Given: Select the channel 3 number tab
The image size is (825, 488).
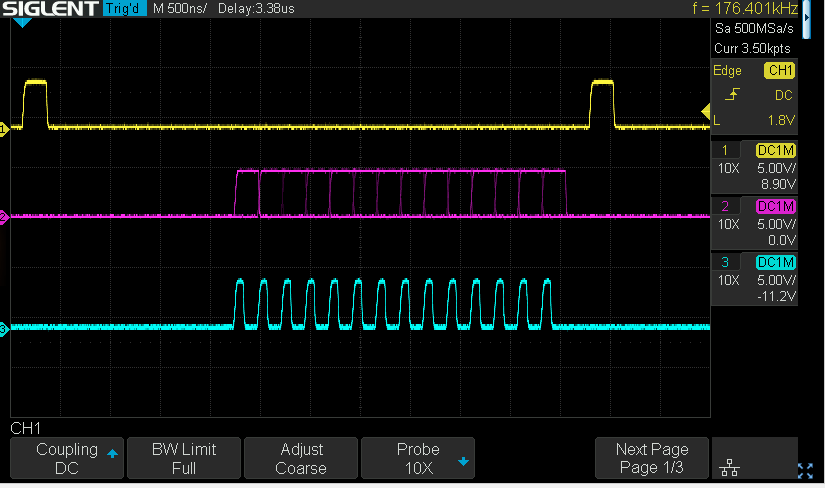Looking at the screenshot, I should click(x=726, y=262).
